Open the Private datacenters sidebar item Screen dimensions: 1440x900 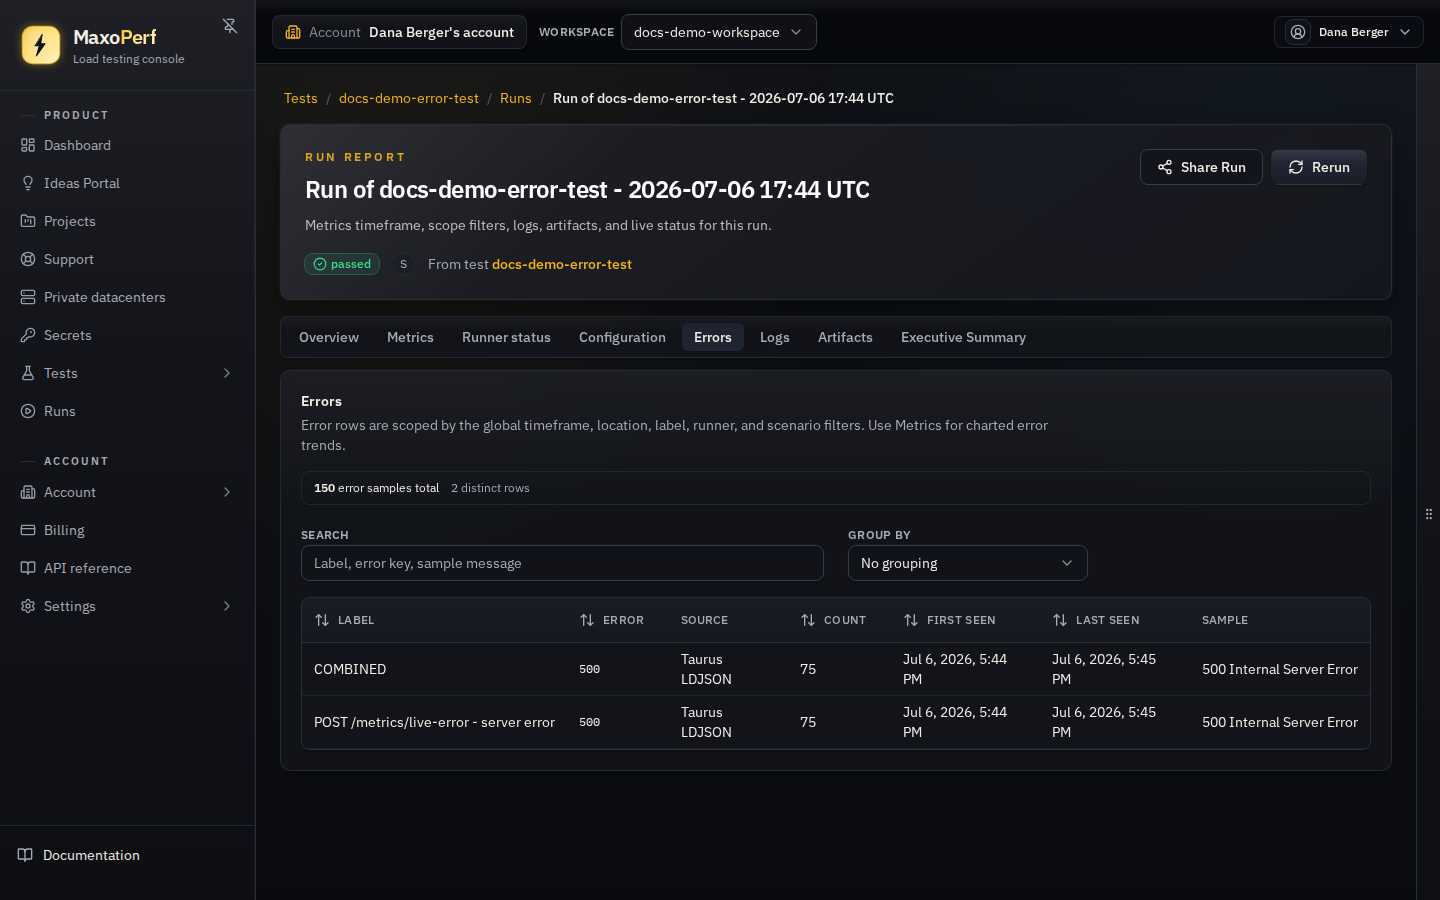(x=127, y=297)
